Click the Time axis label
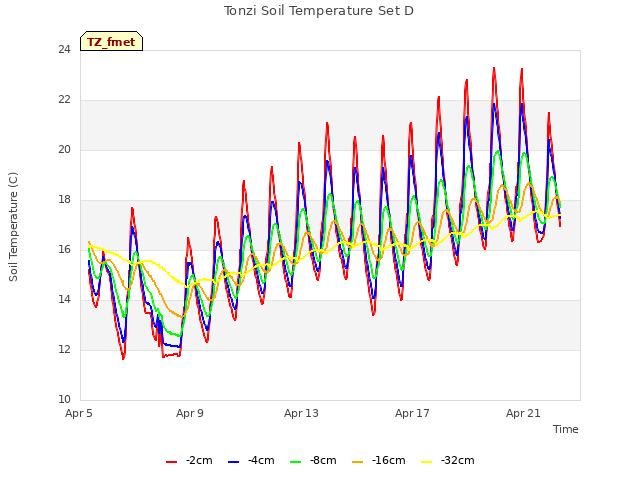Screen dimensions: 640x480 (566, 429)
